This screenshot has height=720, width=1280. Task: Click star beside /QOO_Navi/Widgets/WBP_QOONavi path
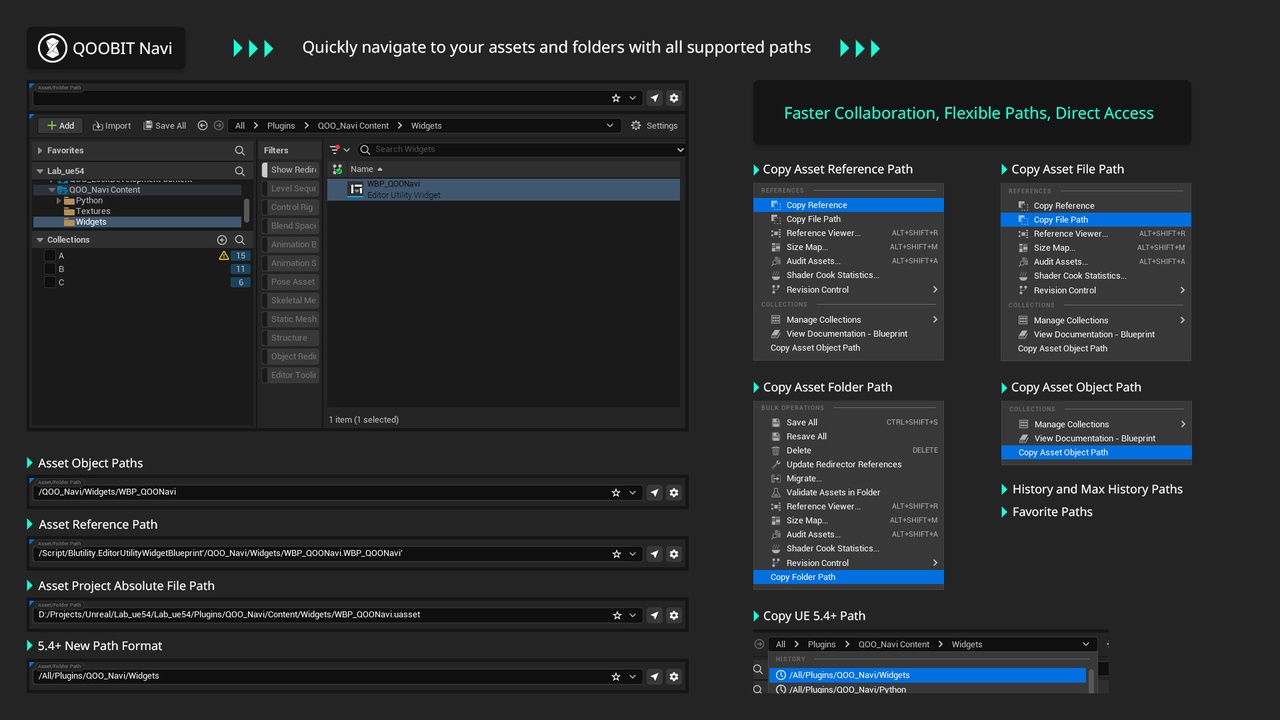click(x=616, y=492)
